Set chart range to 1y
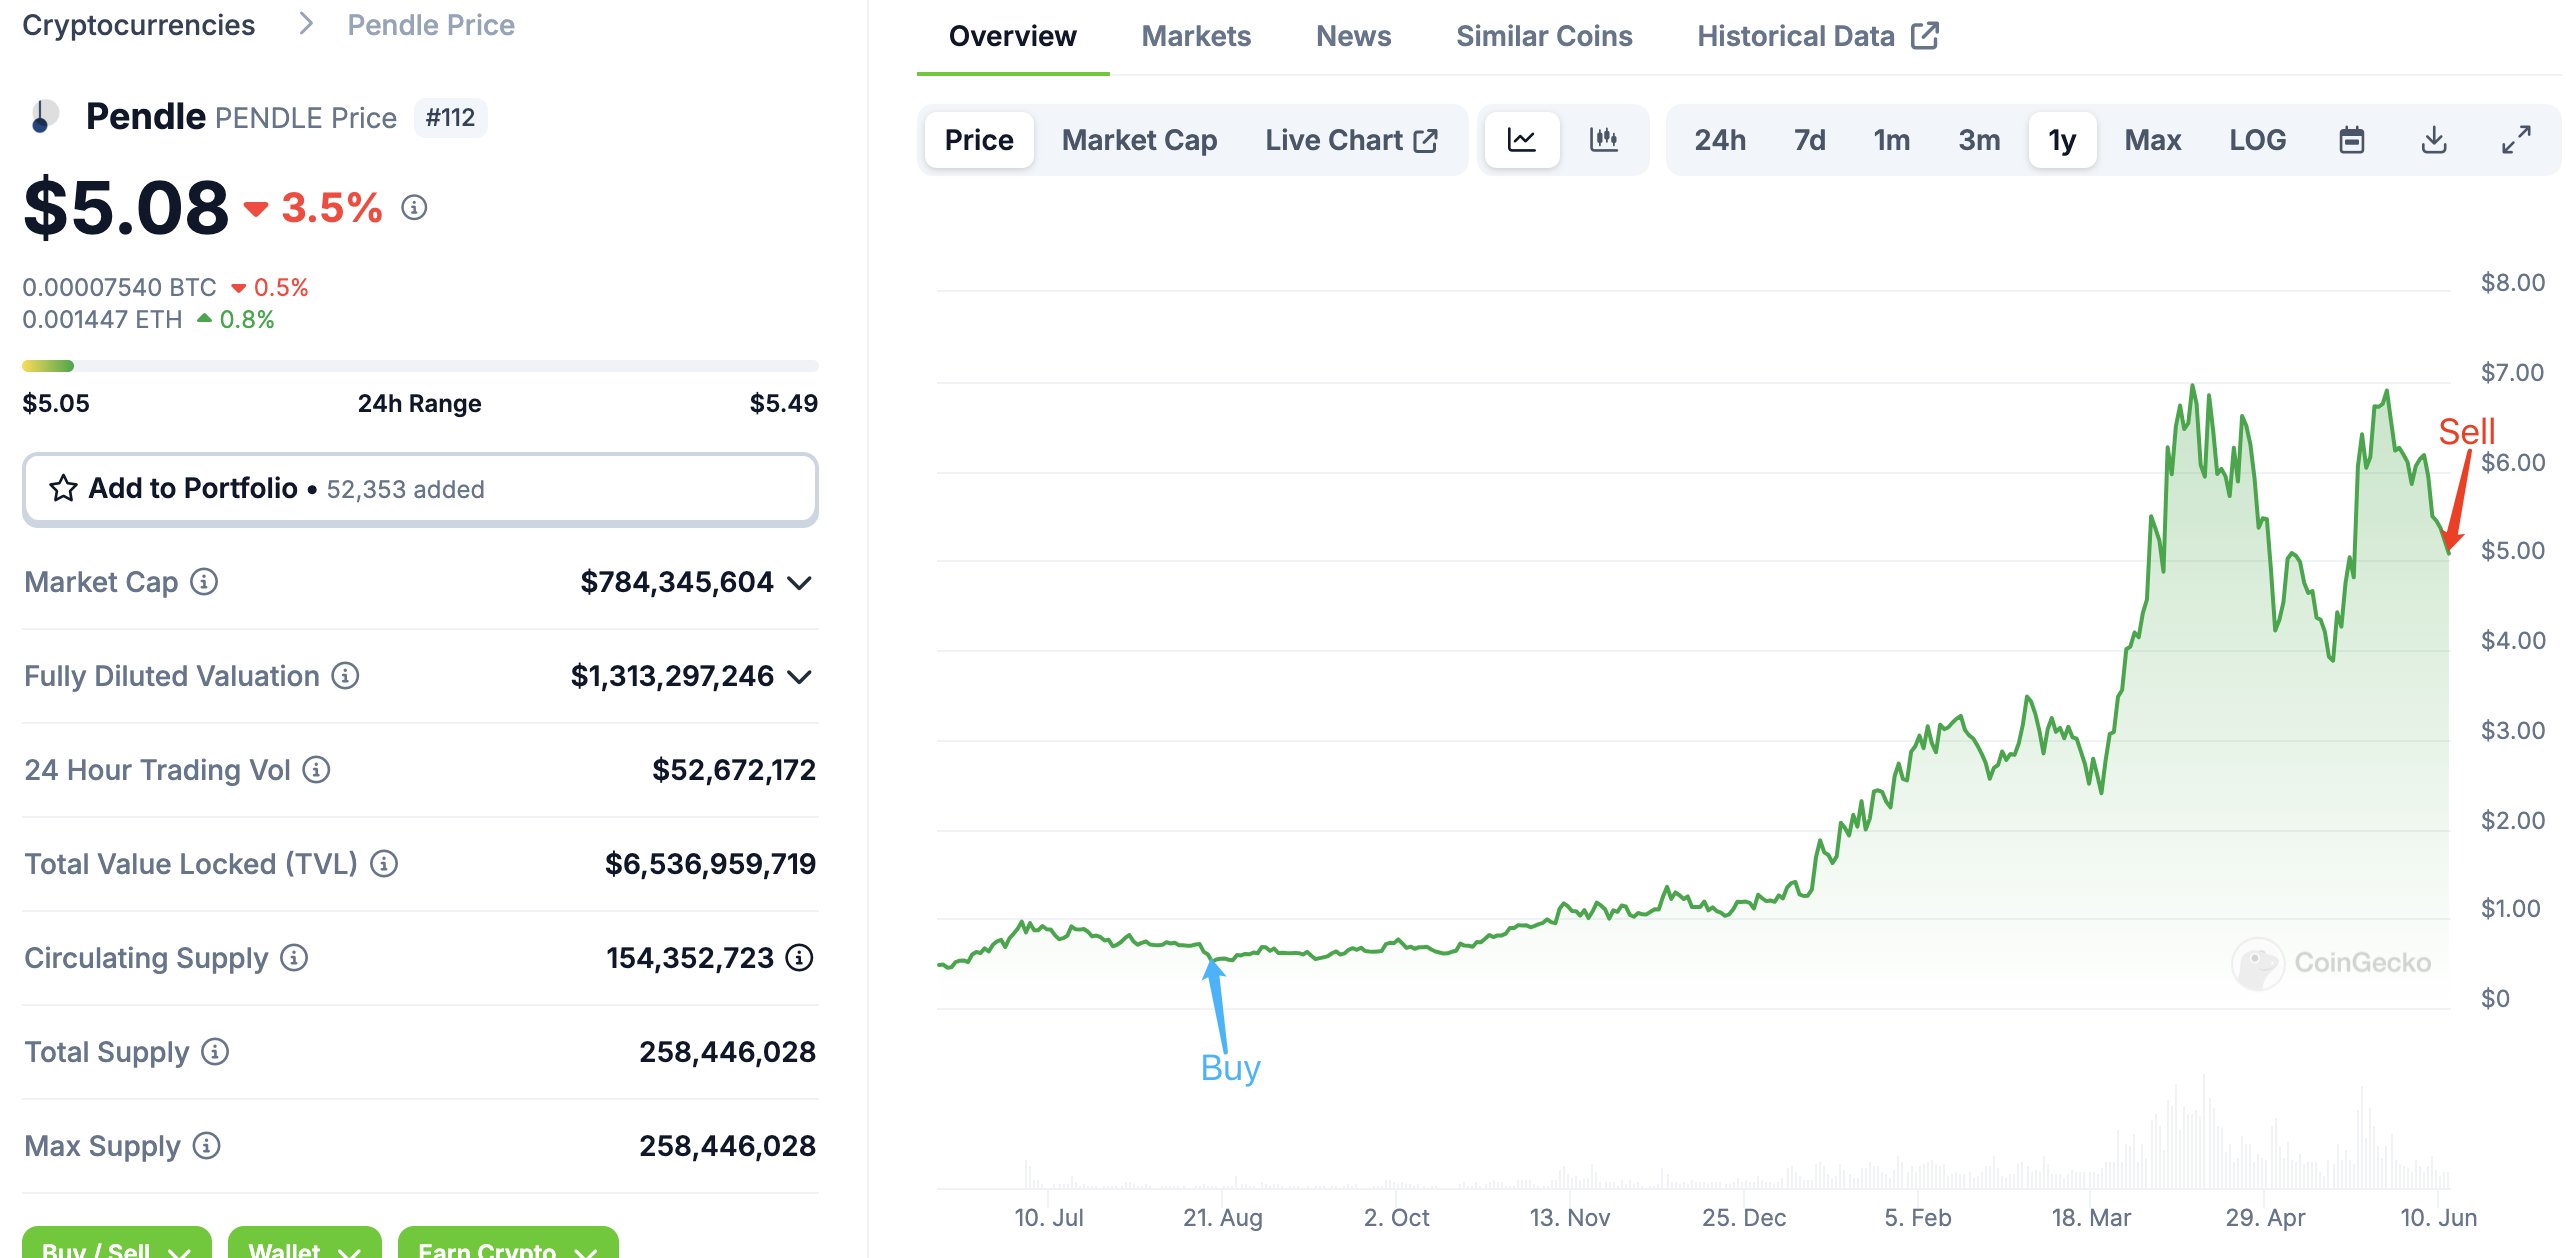This screenshot has height=1258, width=2566. [2062, 140]
